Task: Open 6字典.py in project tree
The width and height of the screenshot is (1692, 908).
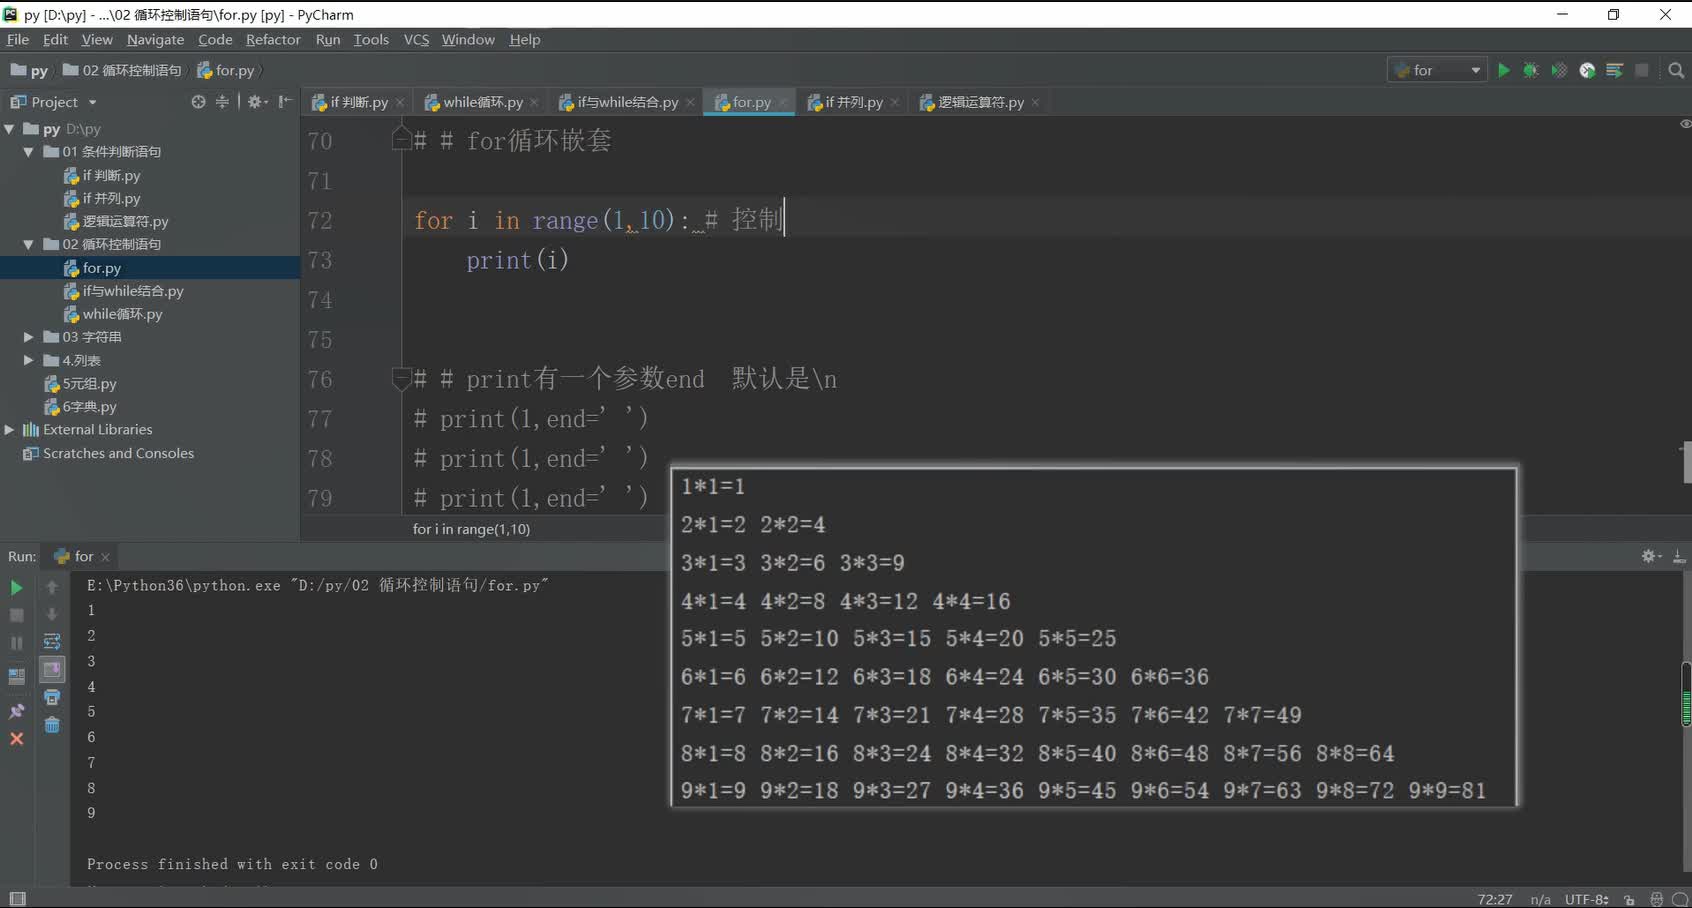Action: click(x=81, y=407)
